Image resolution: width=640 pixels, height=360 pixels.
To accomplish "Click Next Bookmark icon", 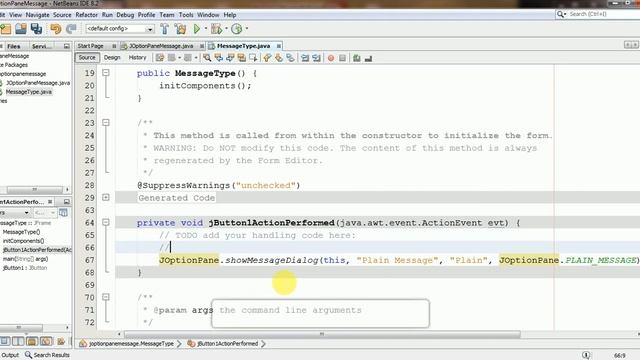I will pyautogui.click(x=279, y=58).
